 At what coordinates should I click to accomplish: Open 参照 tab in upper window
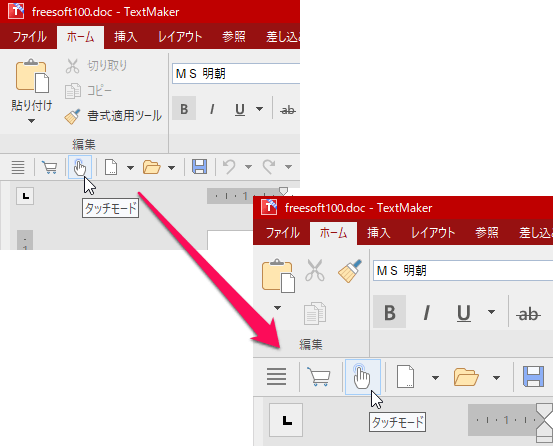233,37
